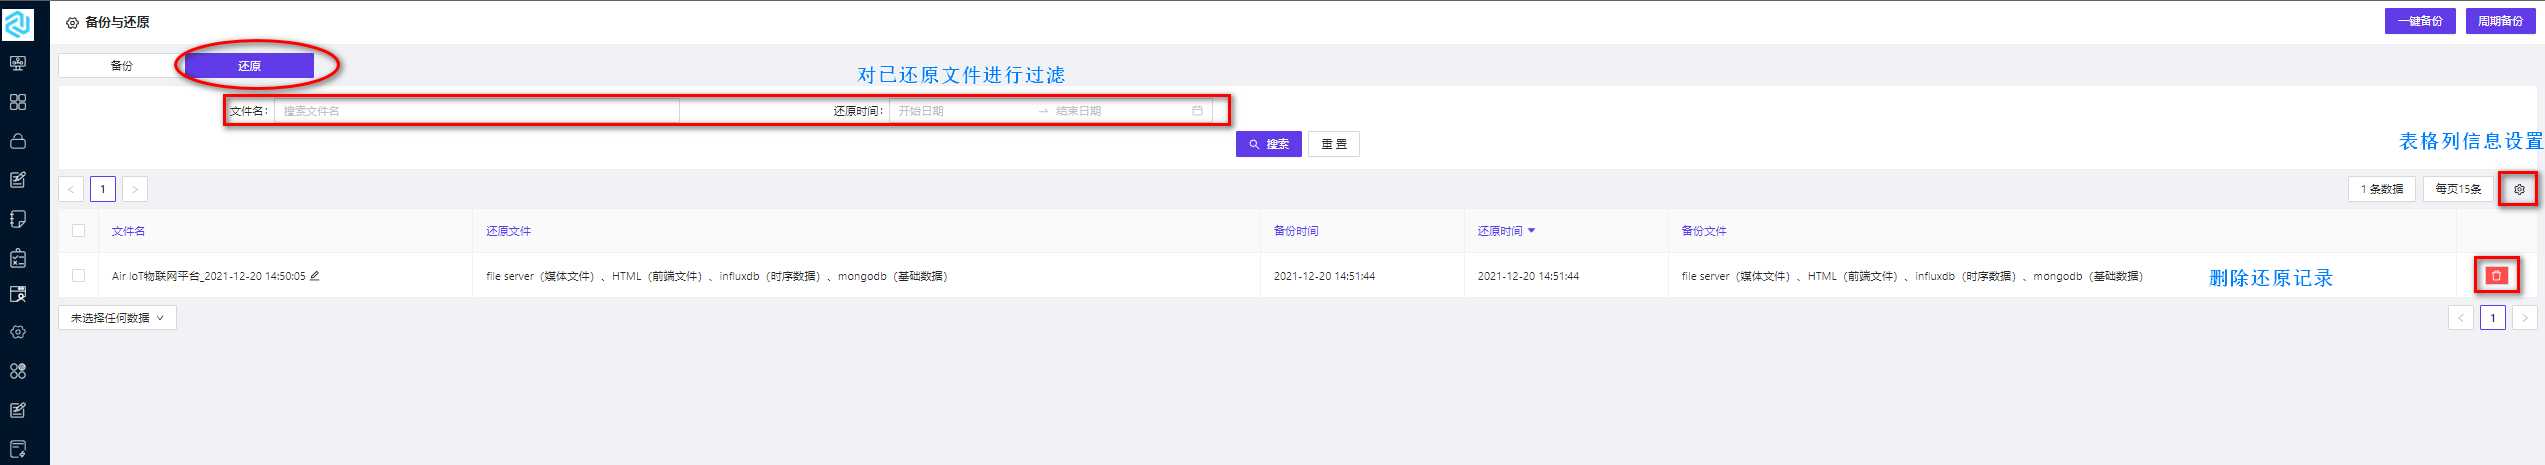Check the Air IoT物联网平台 row checkbox

click(79, 276)
